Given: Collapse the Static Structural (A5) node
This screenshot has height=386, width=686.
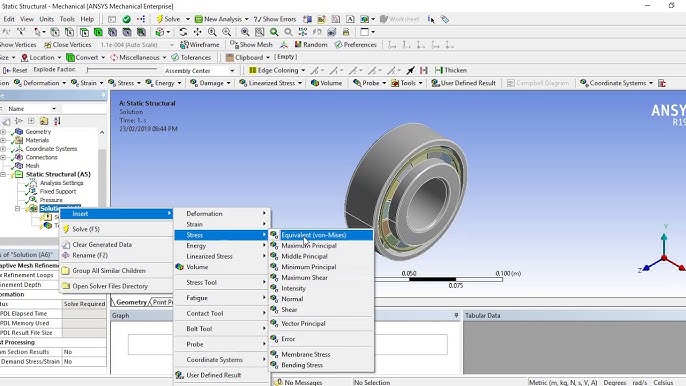Looking at the screenshot, I should point(3,174).
